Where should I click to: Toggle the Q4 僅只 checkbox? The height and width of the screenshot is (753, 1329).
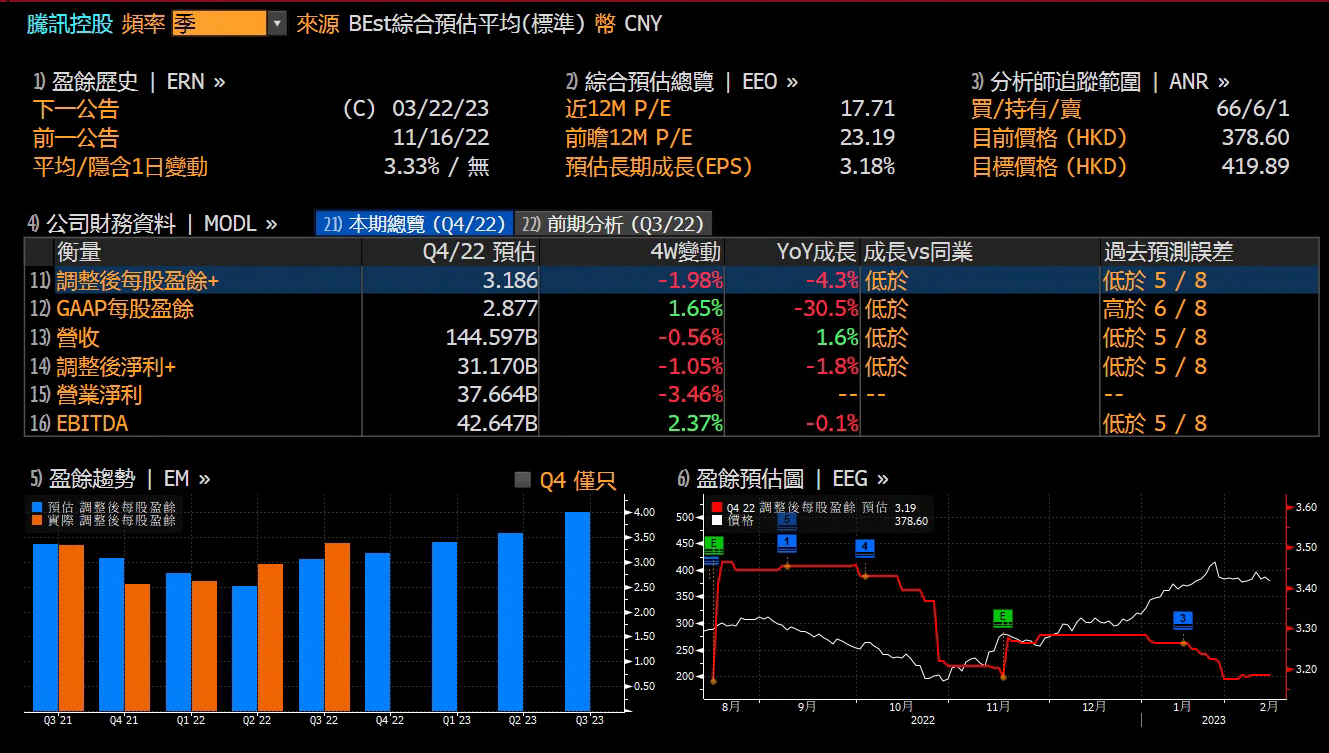[522, 480]
